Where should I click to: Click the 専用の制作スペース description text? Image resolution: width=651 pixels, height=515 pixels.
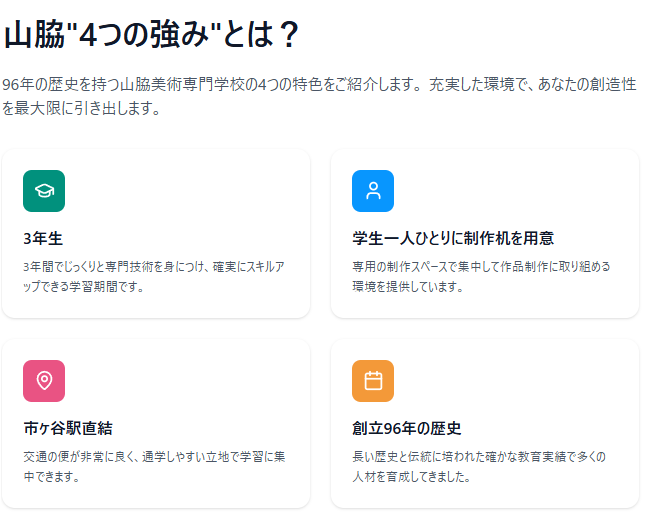(480, 276)
